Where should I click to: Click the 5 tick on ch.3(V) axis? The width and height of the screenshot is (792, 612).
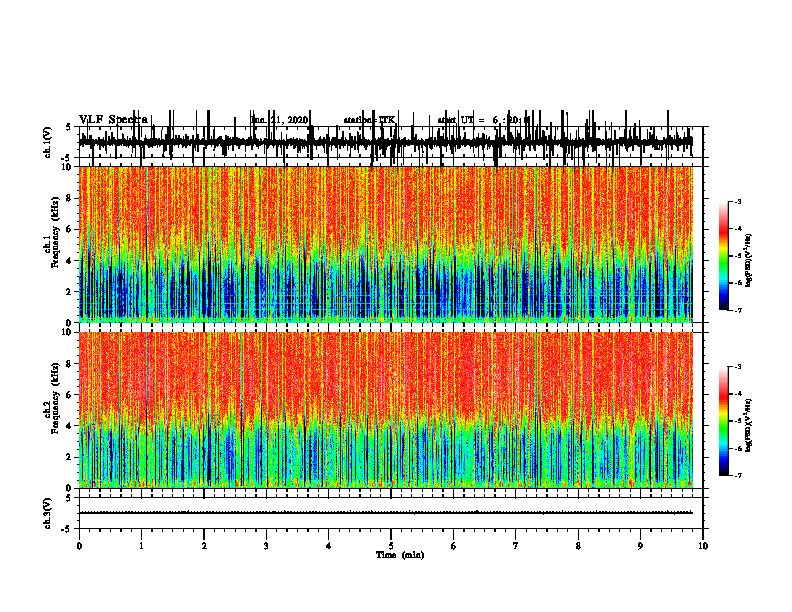(x=68, y=498)
